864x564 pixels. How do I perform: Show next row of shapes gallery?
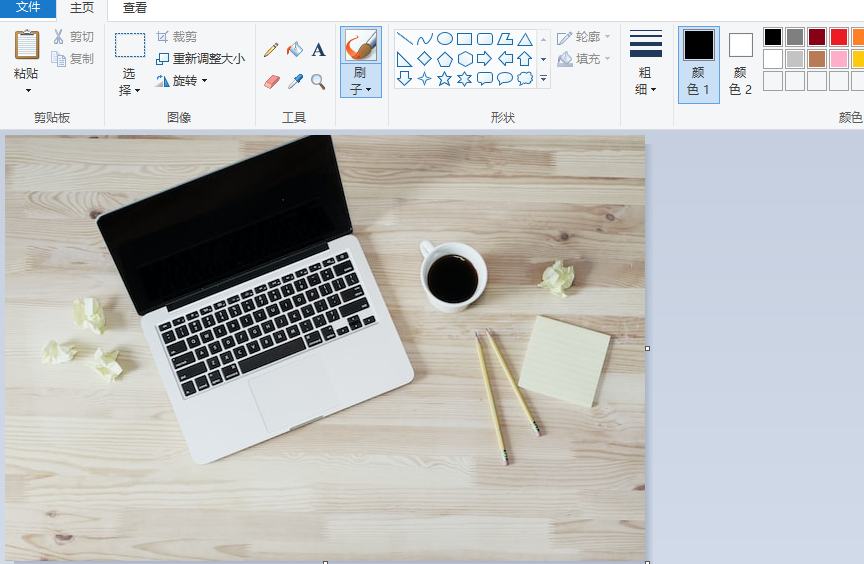543,59
